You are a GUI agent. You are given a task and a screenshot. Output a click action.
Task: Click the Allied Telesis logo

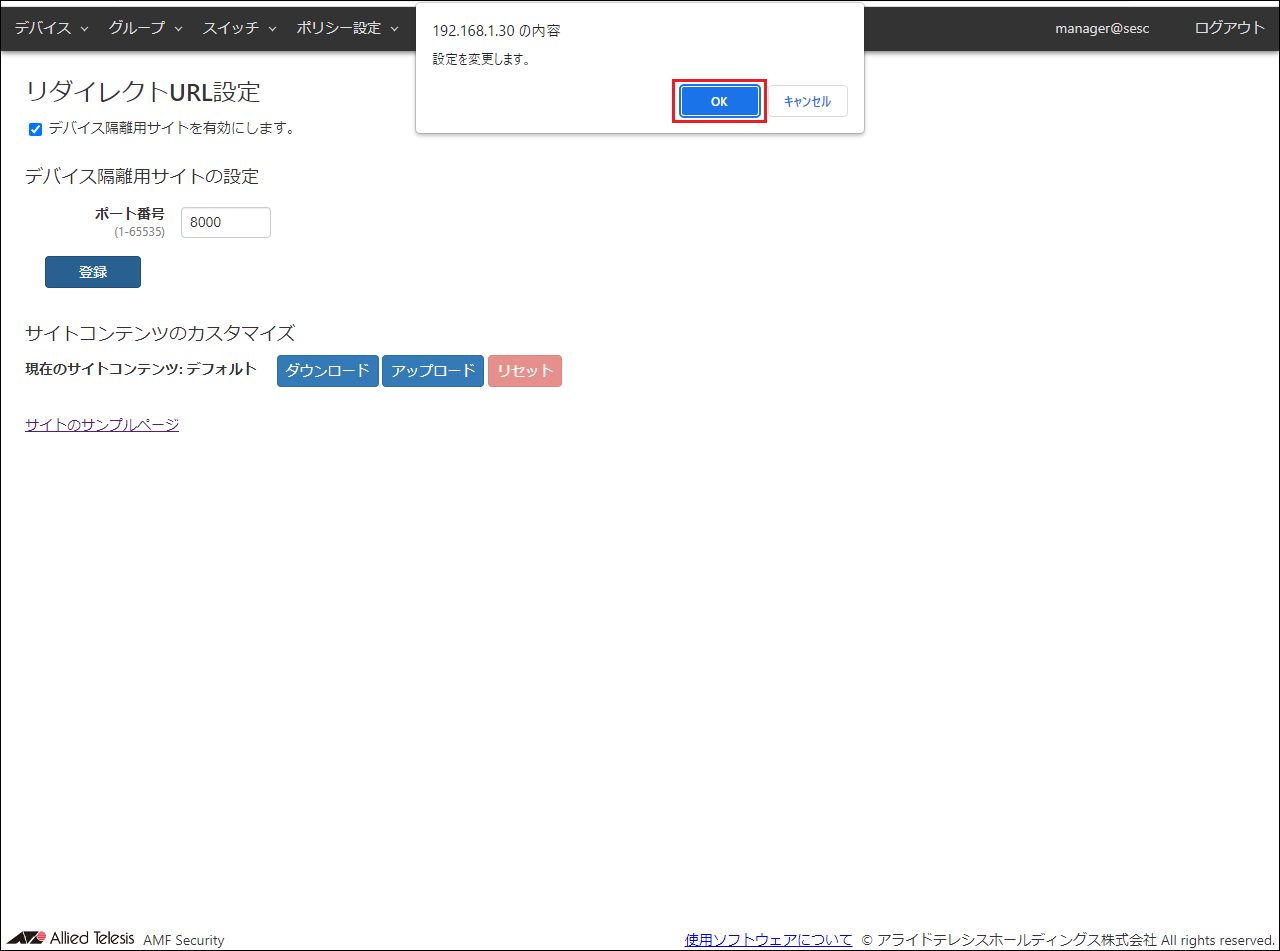[x=70, y=938]
